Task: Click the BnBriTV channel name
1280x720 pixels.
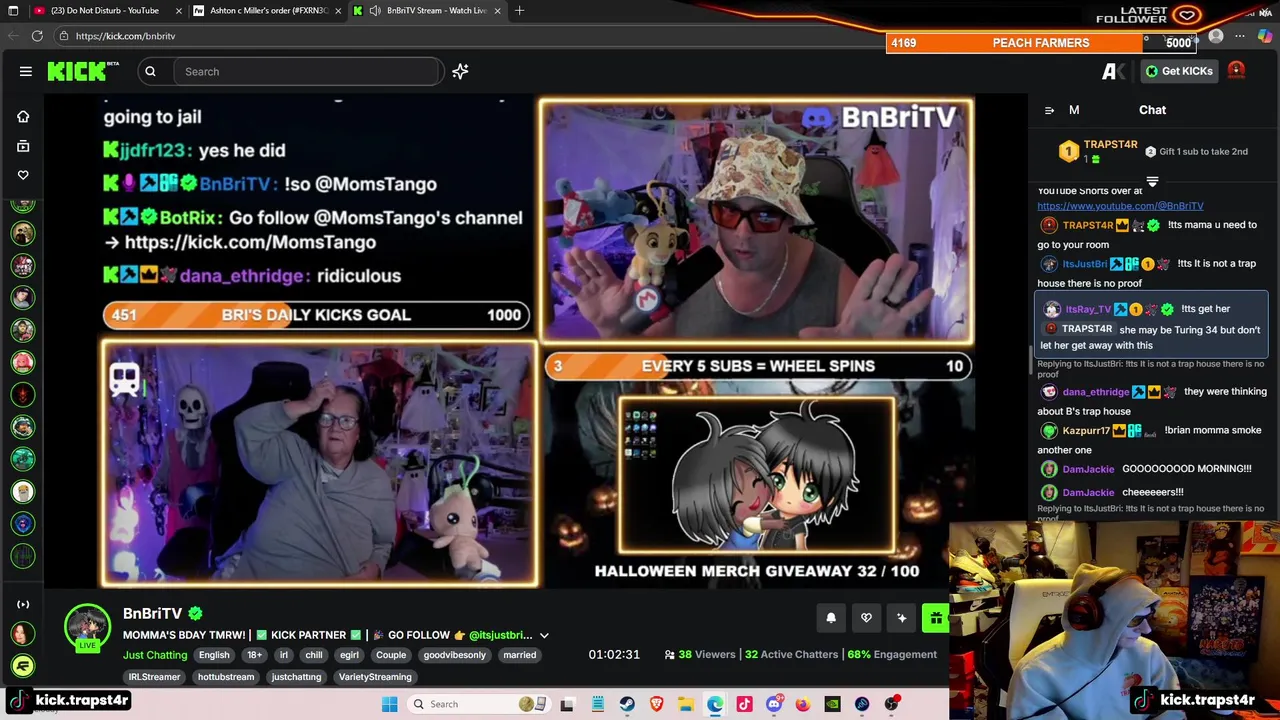Action: 152,613
